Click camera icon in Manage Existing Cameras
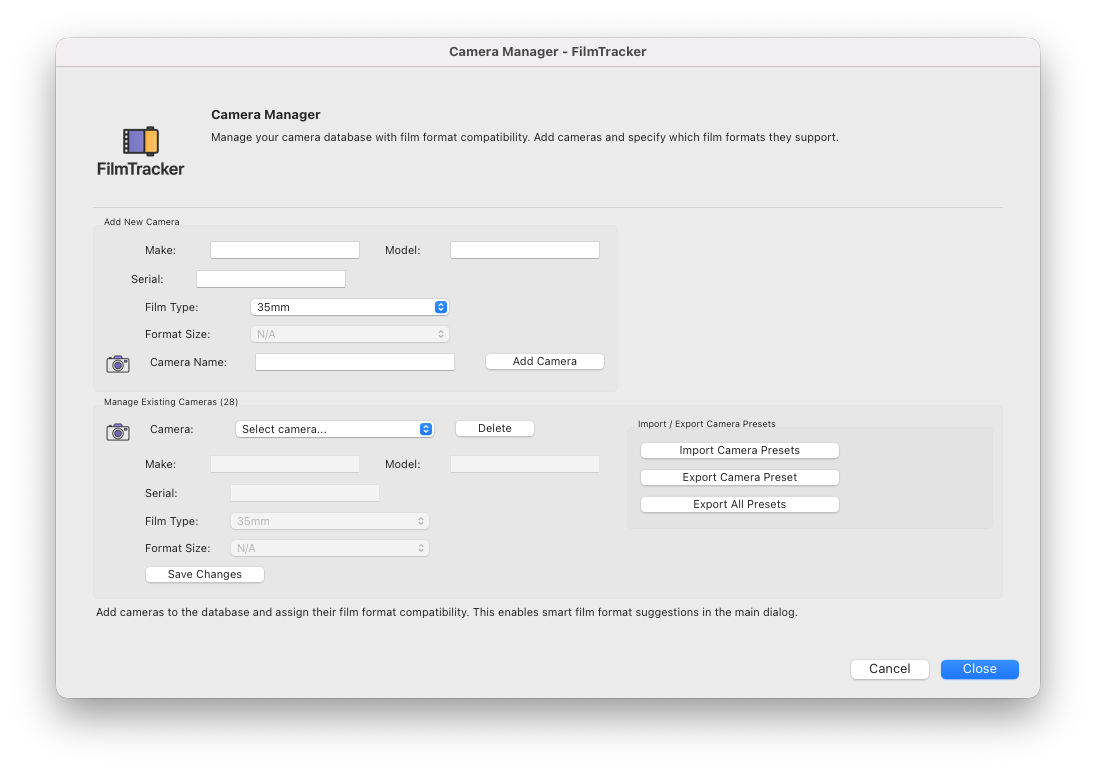Image resolution: width=1096 pixels, height=772 pixels. [118, 431]
